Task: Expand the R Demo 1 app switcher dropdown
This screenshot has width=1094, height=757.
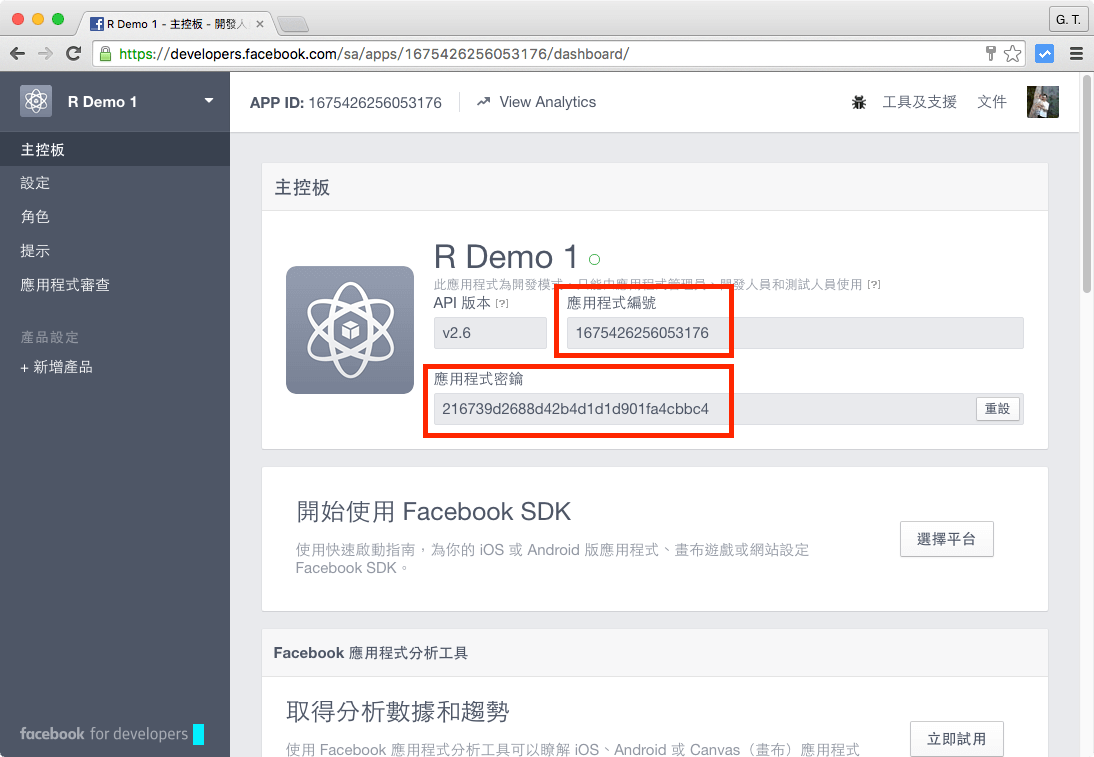Action: click(x=209, y=101)
